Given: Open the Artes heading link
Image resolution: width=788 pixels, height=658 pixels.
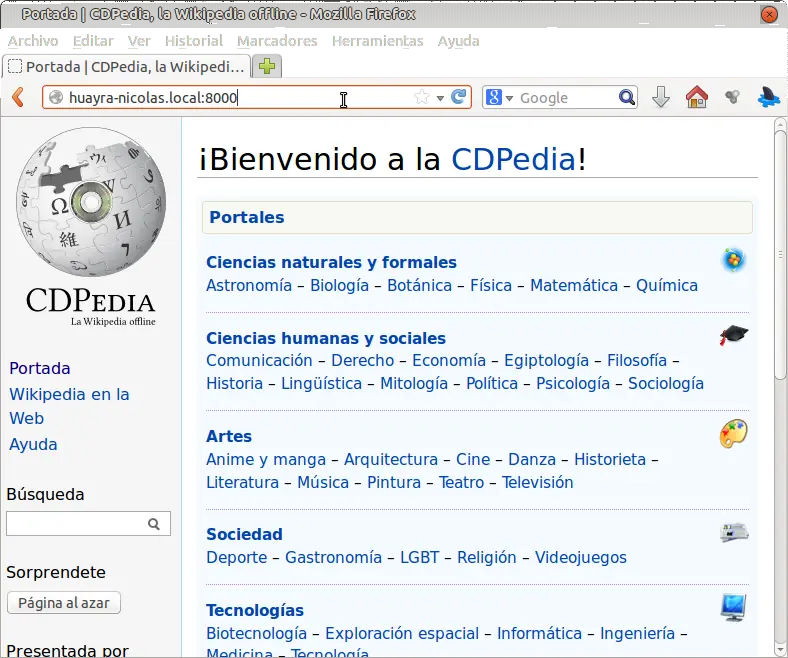Looking at the screenshot, I should tap(229, 436).
